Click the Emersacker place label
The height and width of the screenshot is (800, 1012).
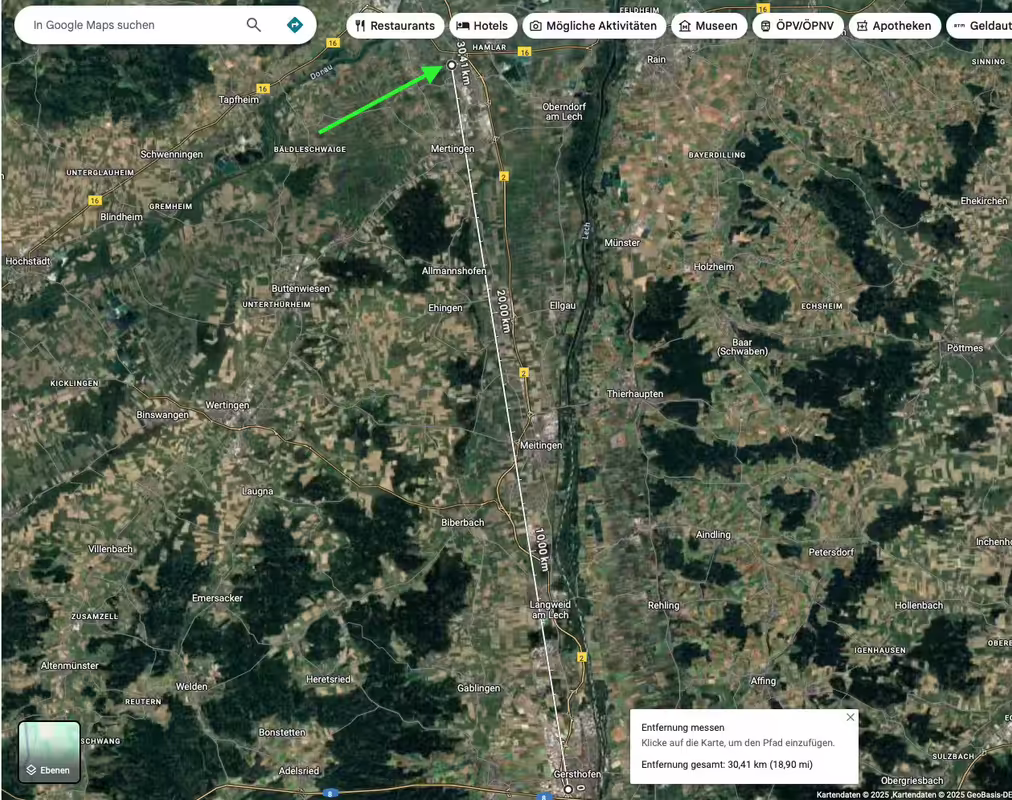(218, 598)
